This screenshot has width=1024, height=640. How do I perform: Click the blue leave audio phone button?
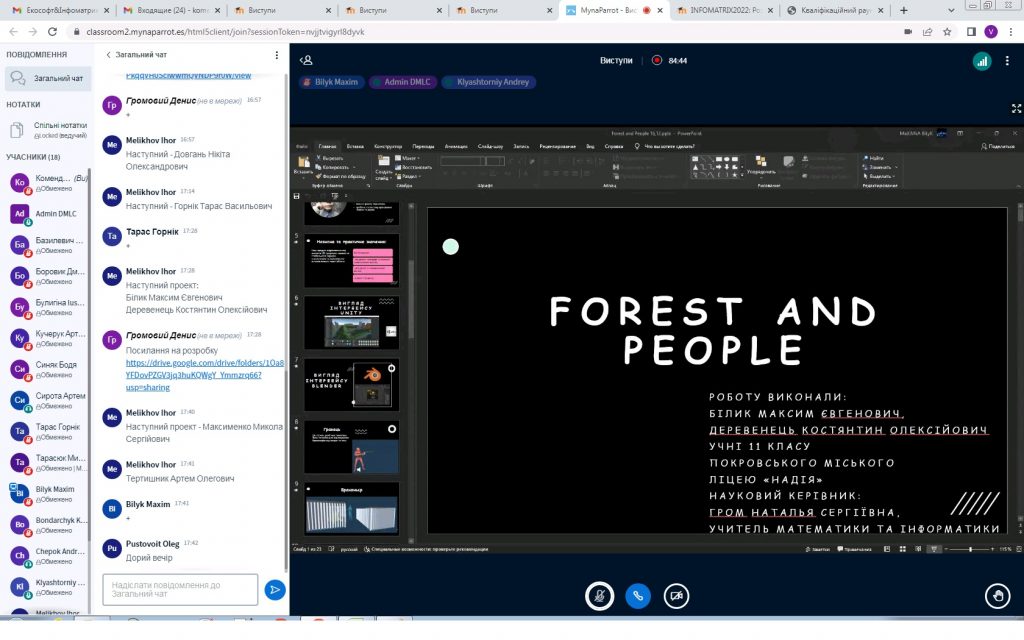[638, 595]
